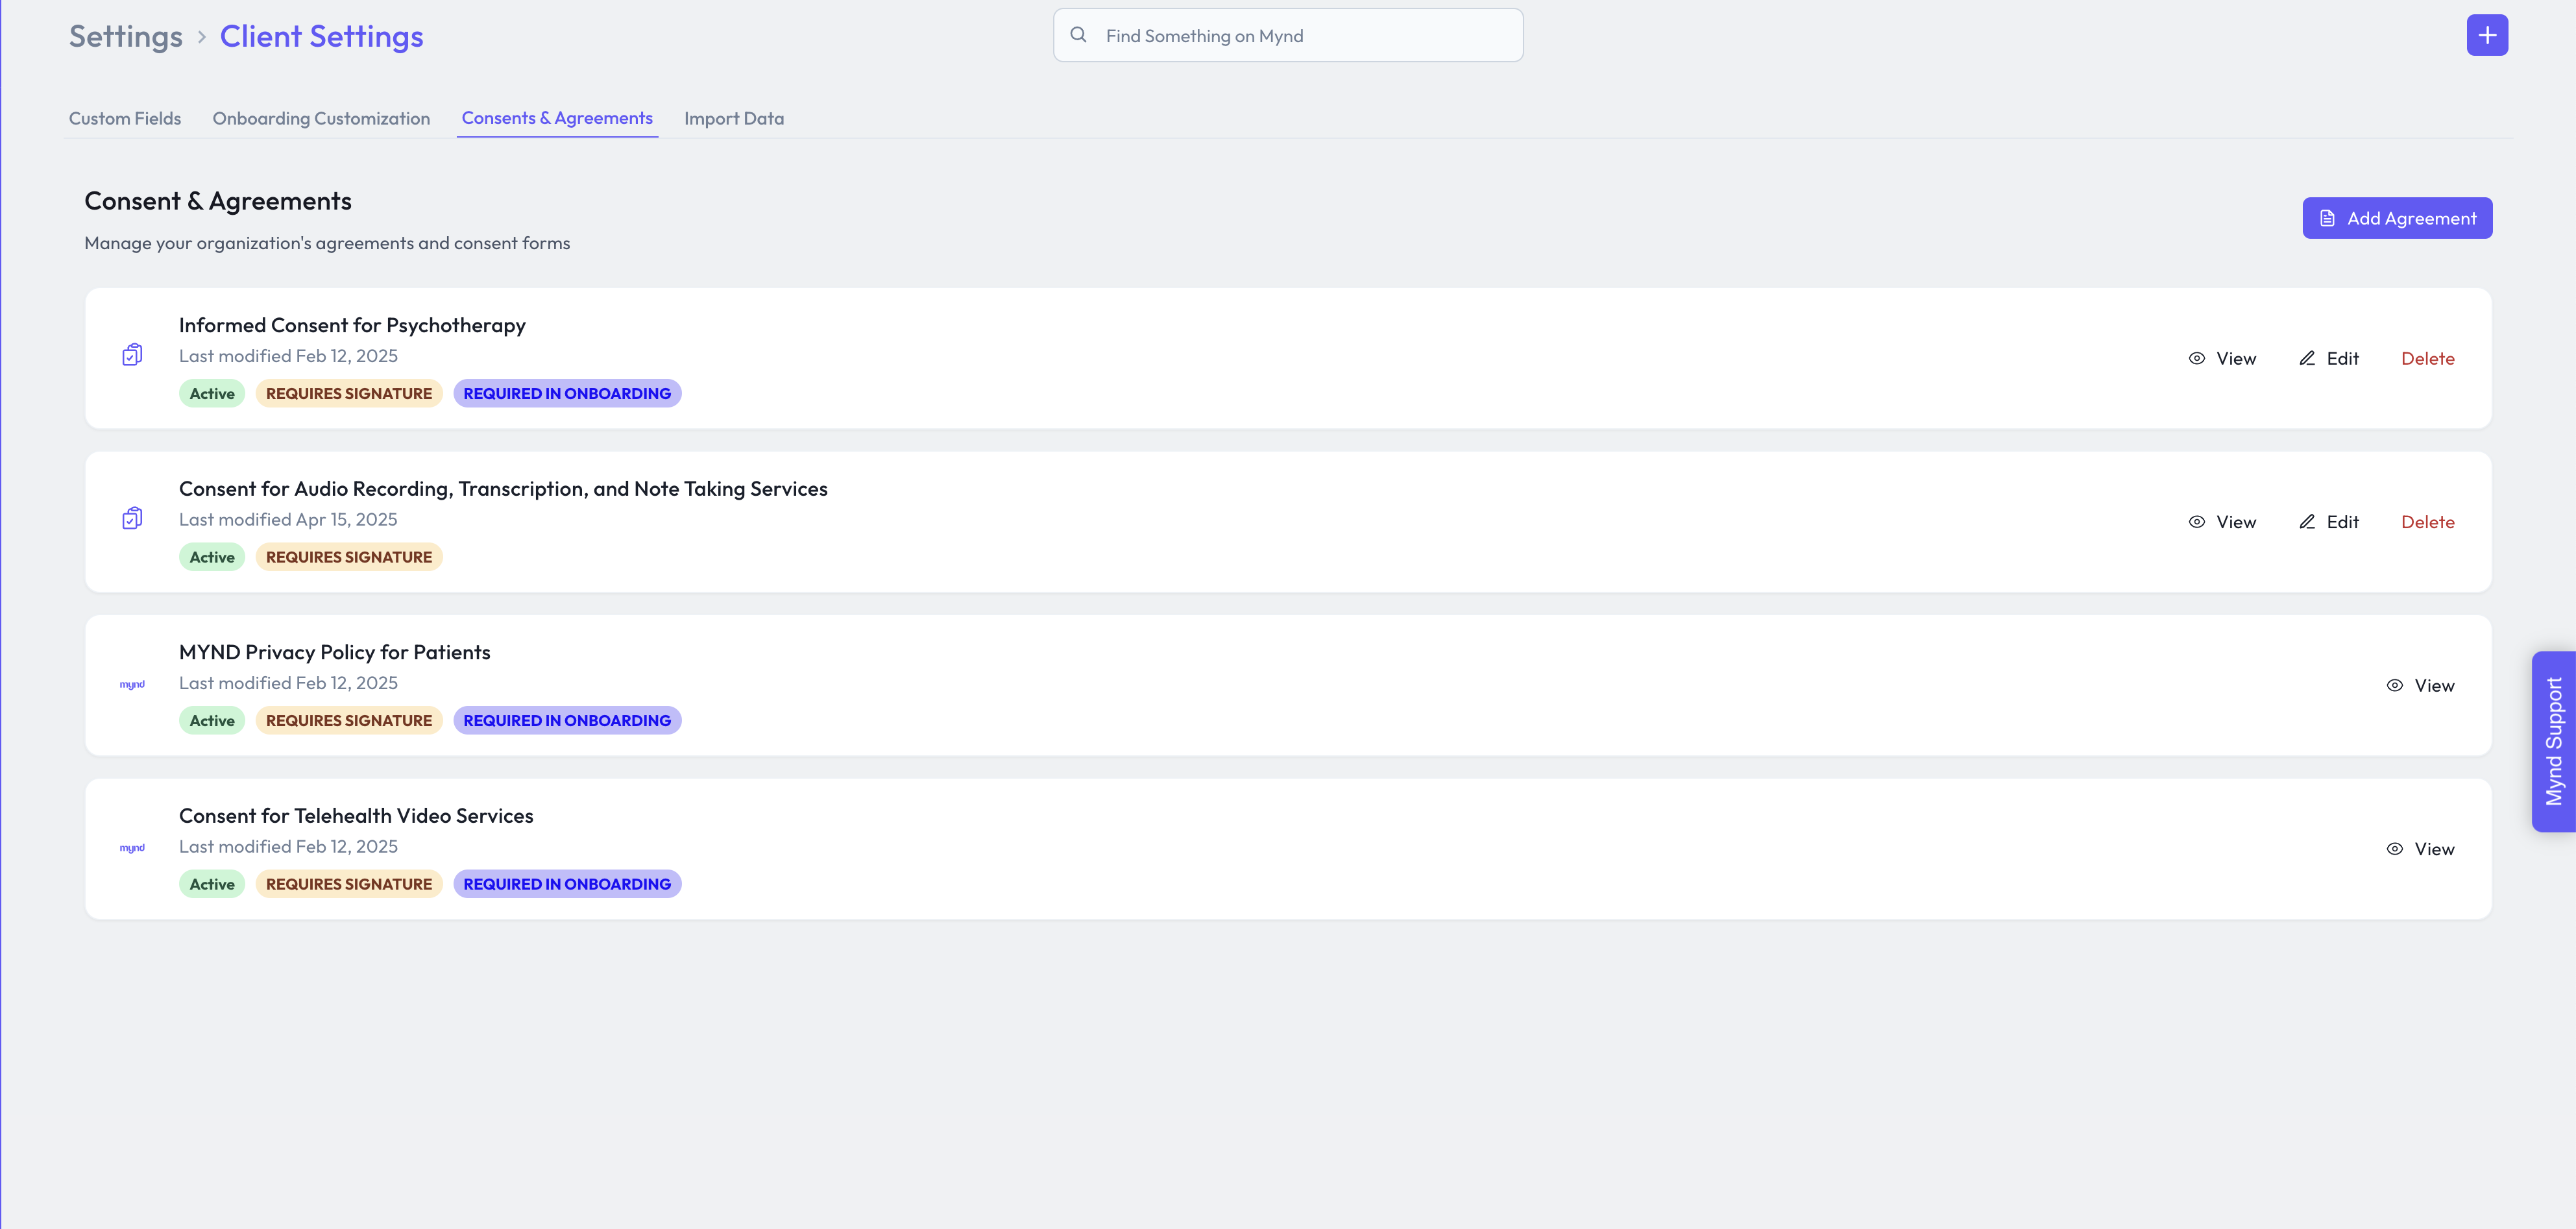Delete the Audio Recording consent agreement
This screenshot has height=1229, width=2576.
tap(2427, 522)
